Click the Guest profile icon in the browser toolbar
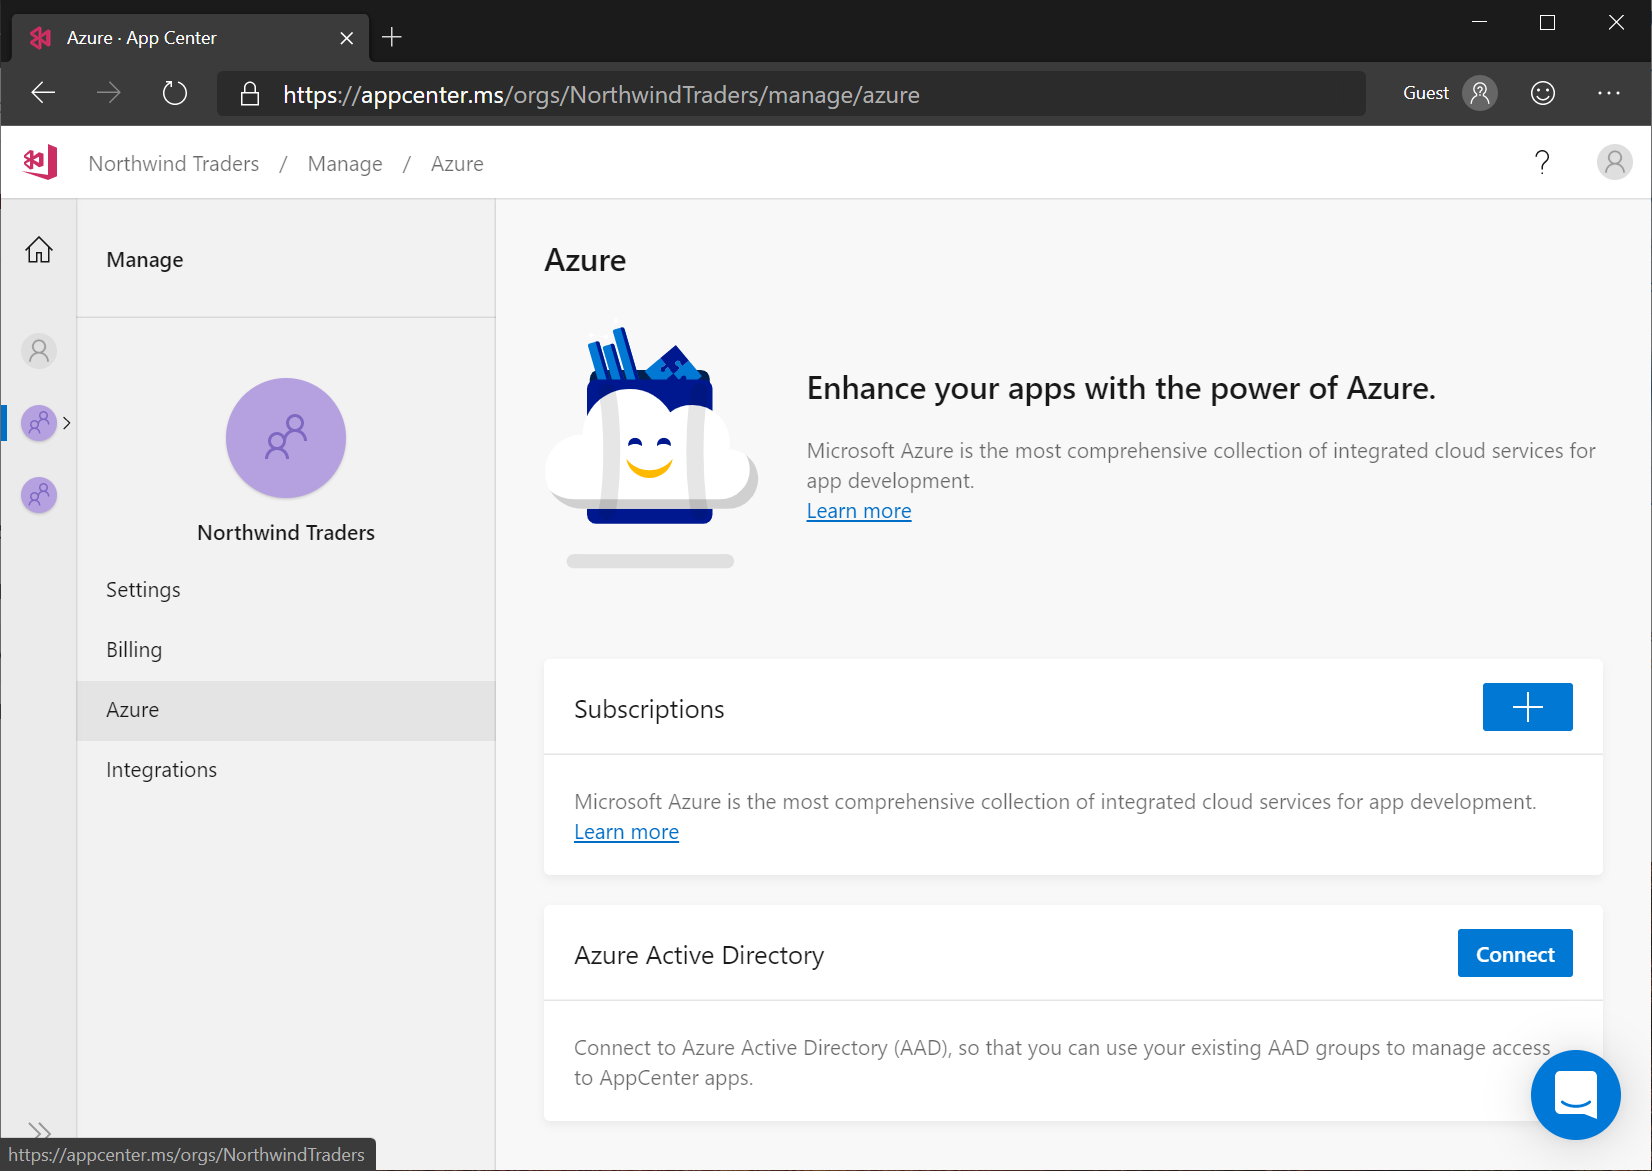The height and width of the screenshot is (1171, 1652). pos(1480,93)
